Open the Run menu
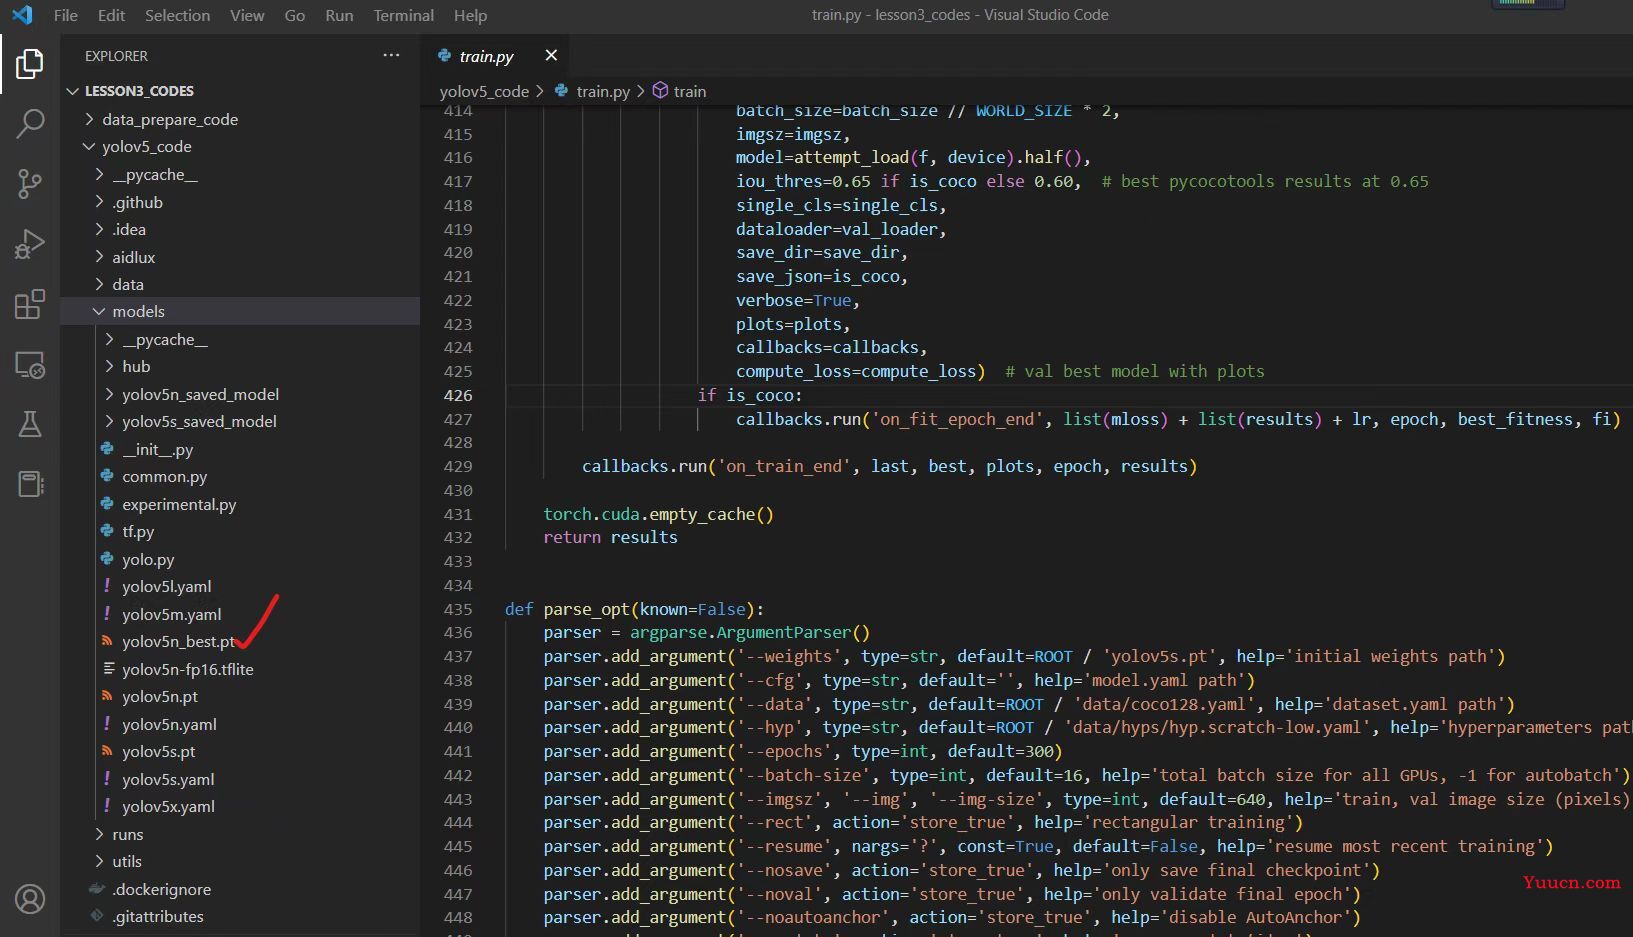 pyautogui.click(x=339, y=15)
